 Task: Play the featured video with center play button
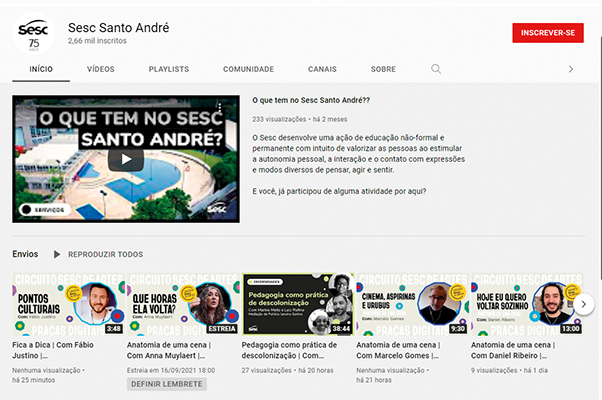[126, 159]
